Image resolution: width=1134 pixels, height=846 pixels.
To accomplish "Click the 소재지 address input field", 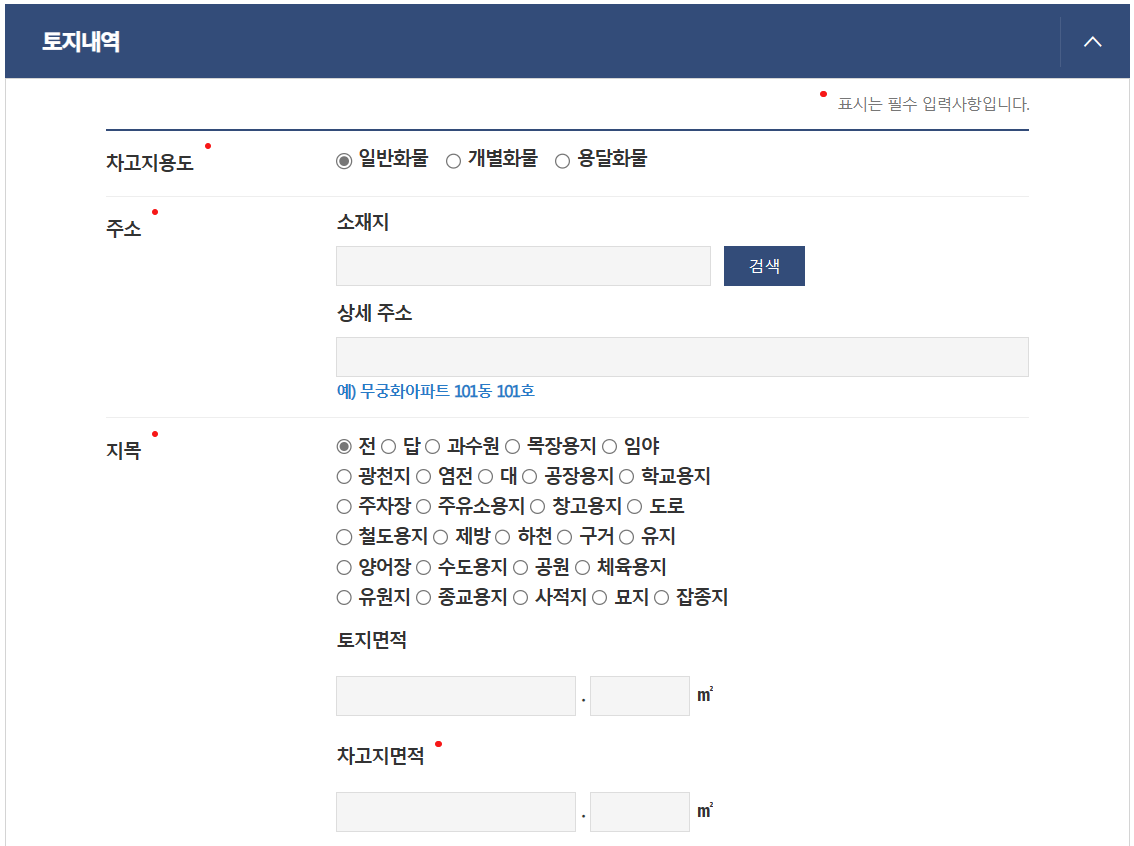I will pos(523,265).
